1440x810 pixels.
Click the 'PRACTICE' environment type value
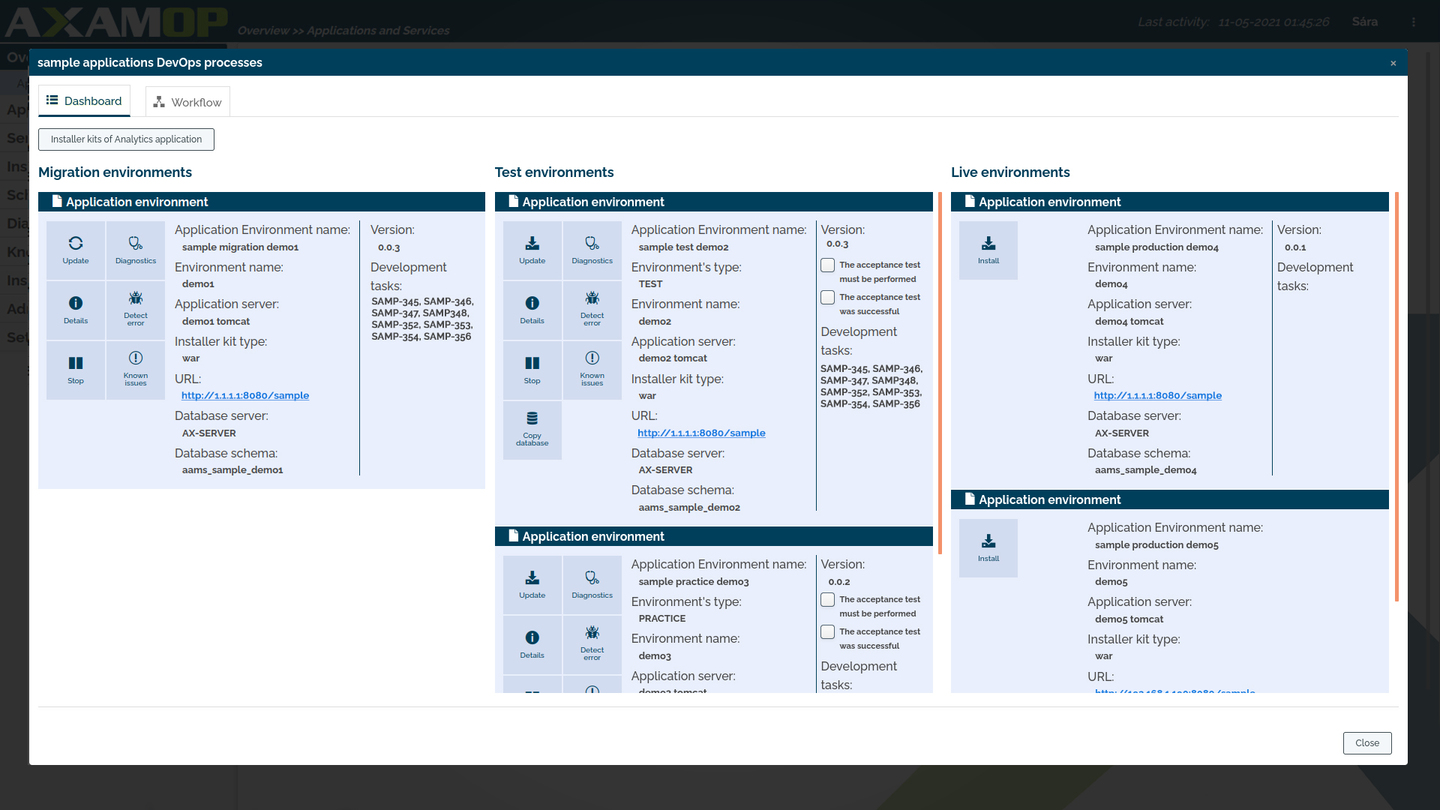coord(662,619)
